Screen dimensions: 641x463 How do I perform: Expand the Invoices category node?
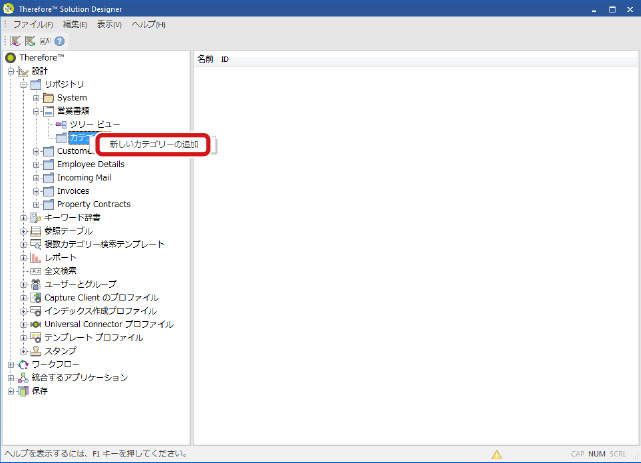coord(36,190)
